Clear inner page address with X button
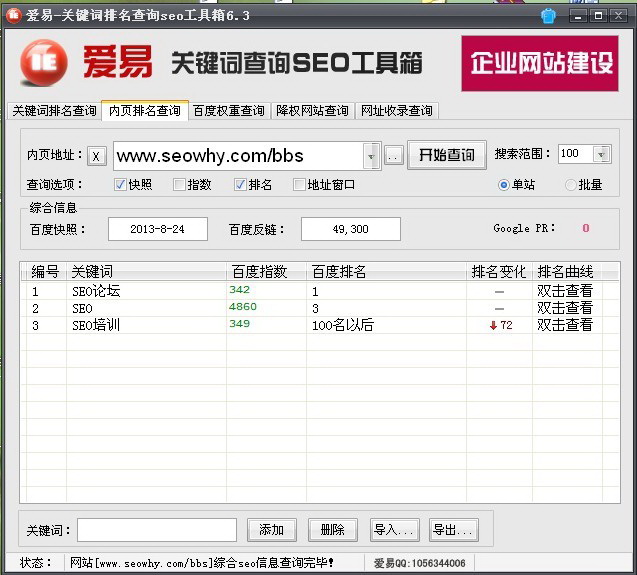Screen dimensions: 637x575 pyautogui.click(x=97, y=156)
